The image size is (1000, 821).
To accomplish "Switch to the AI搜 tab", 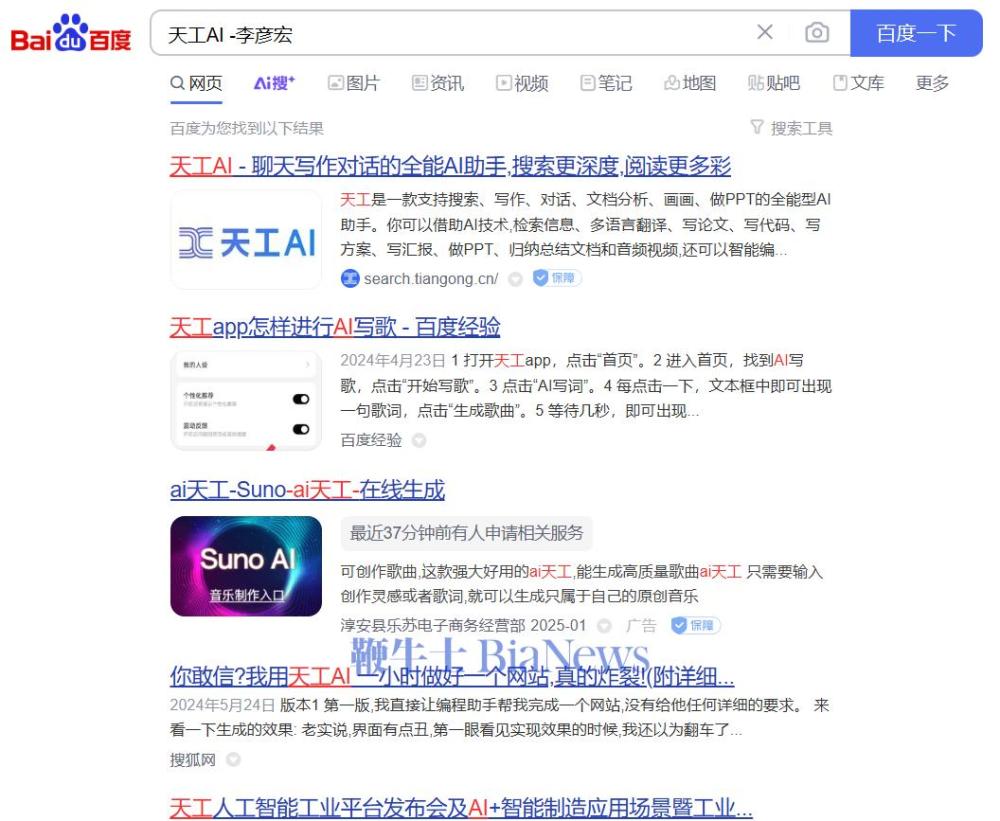I will point(274,83).
